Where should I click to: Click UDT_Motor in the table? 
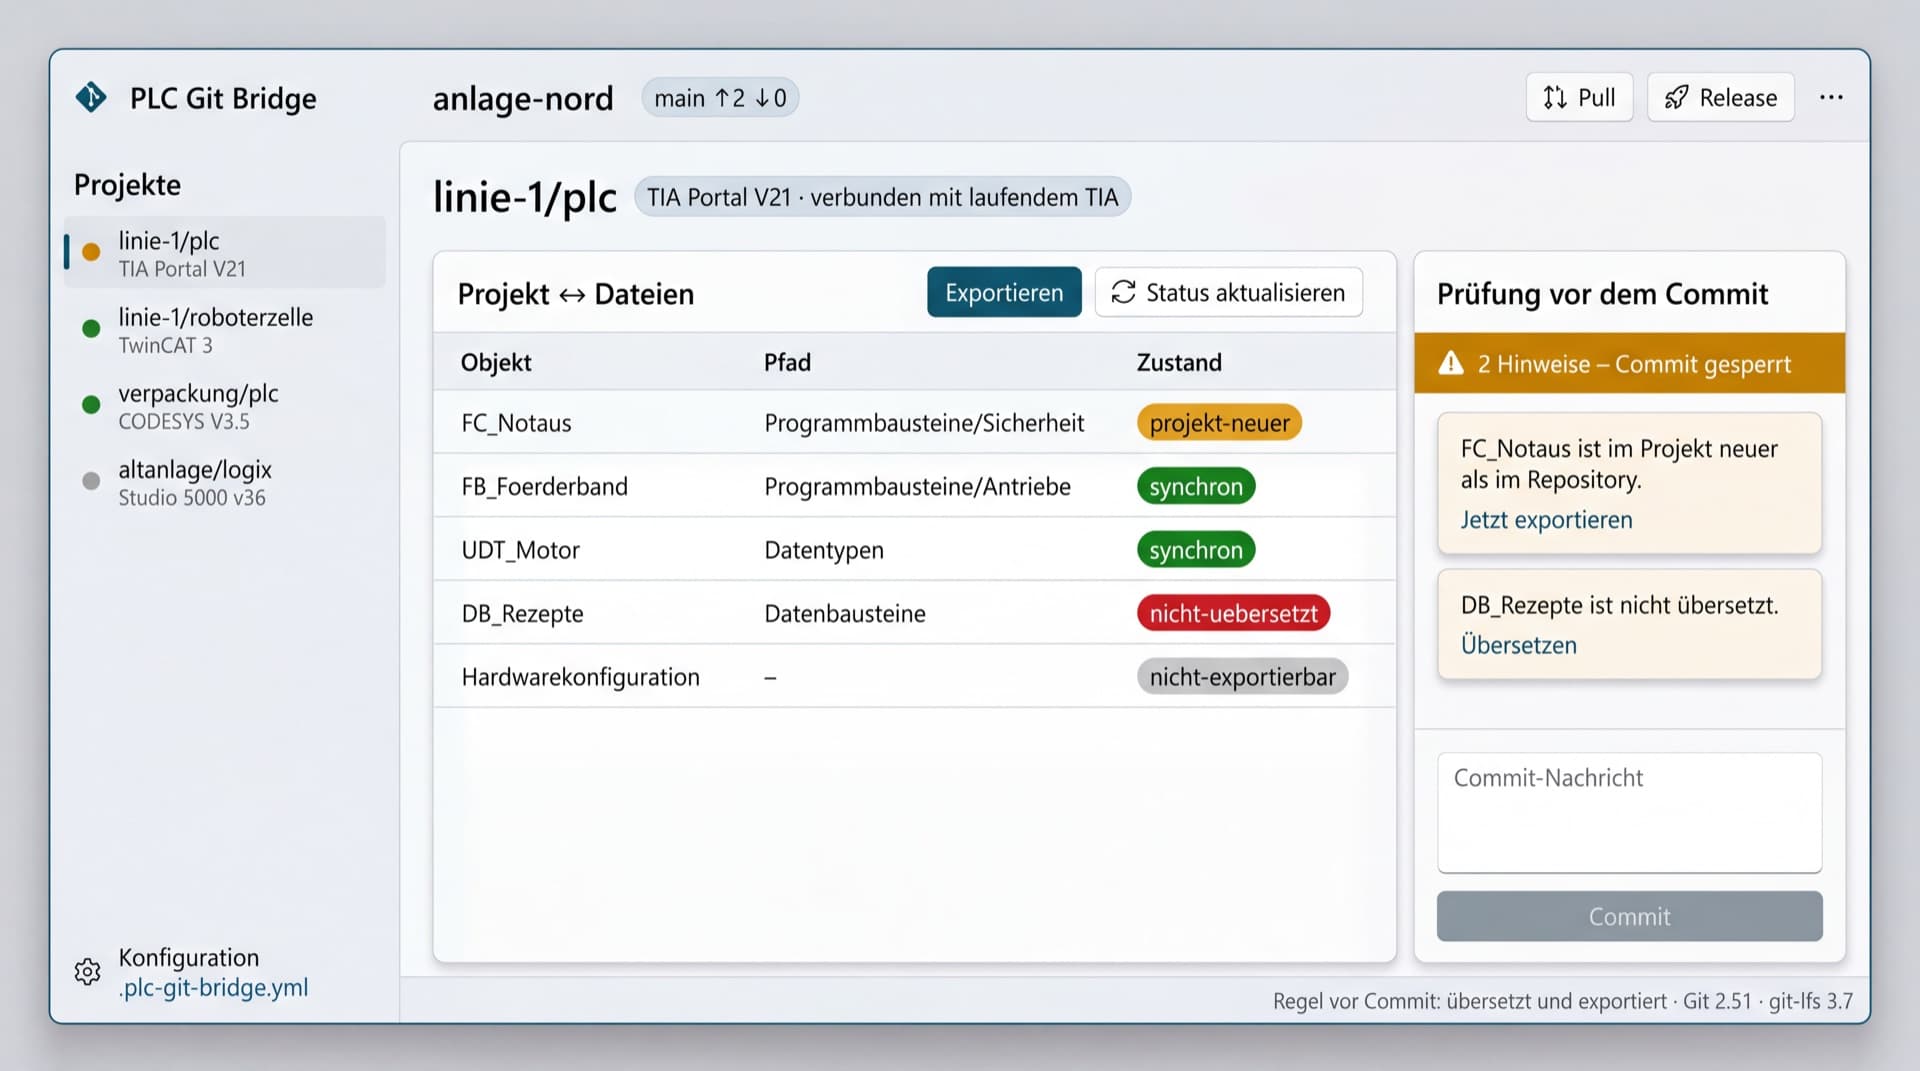tap(520, 550)
